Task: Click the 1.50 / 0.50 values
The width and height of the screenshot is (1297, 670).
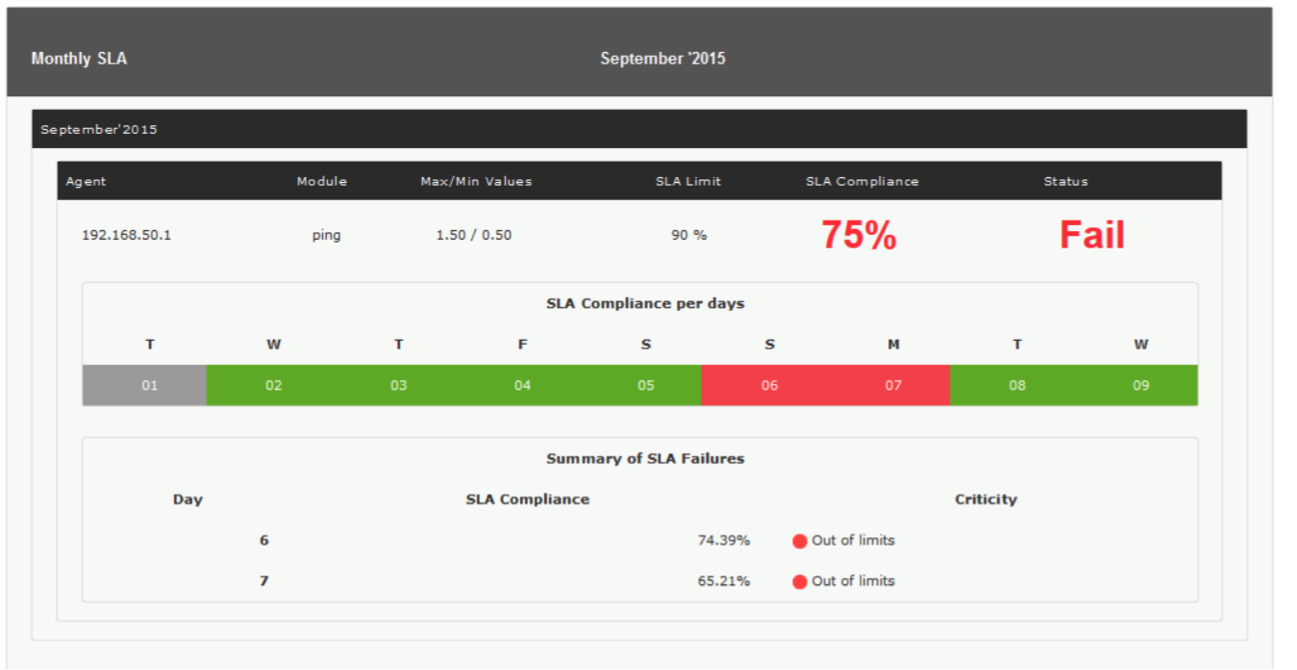Action: [474, 236]
